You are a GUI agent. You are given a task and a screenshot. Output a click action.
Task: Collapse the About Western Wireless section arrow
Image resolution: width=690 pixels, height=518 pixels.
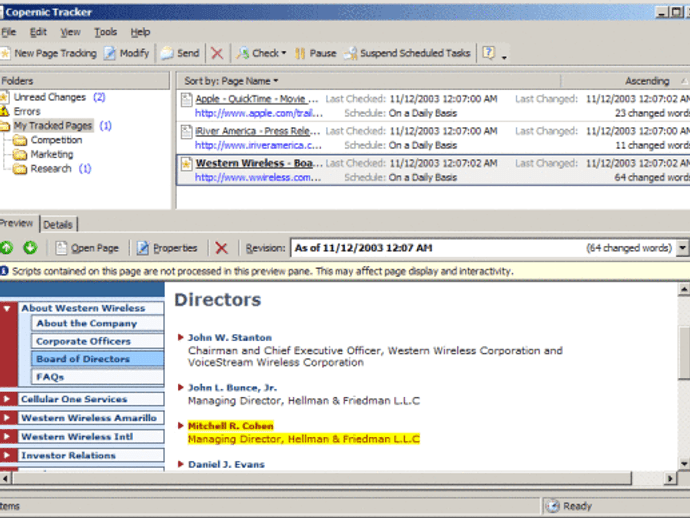point(7,309)
